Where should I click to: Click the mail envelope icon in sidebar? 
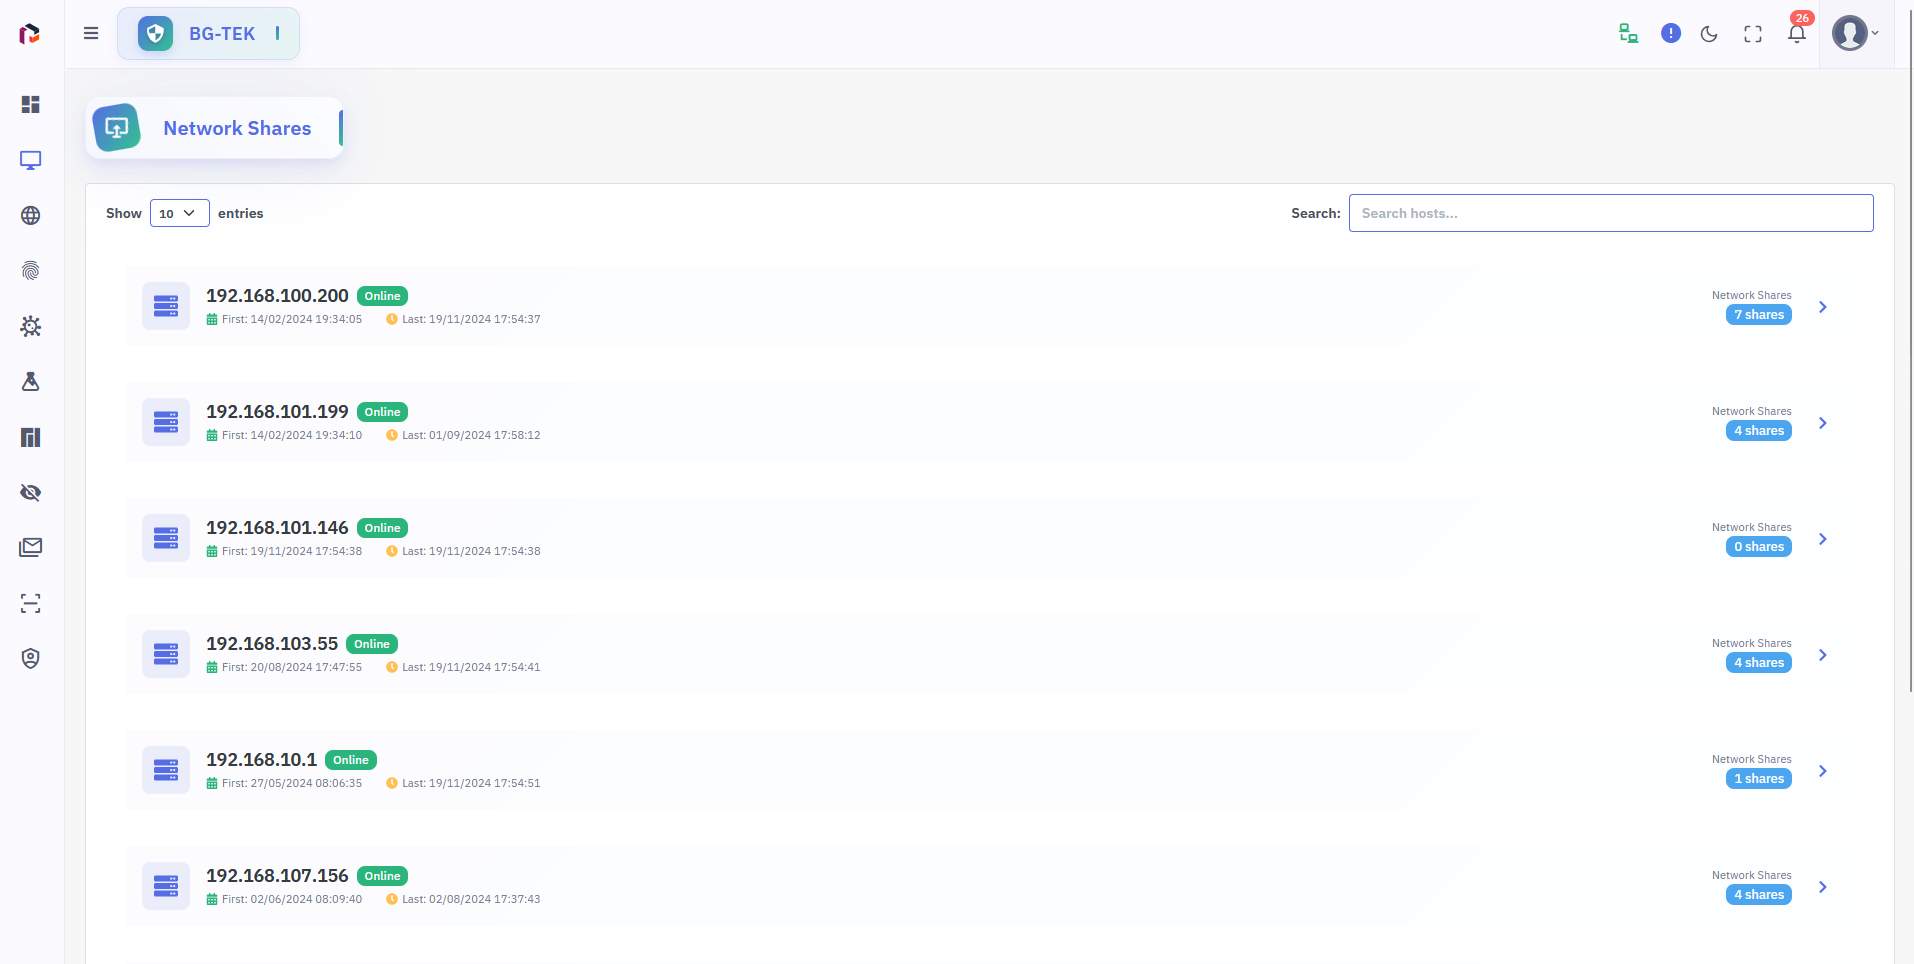click(31, 547)
